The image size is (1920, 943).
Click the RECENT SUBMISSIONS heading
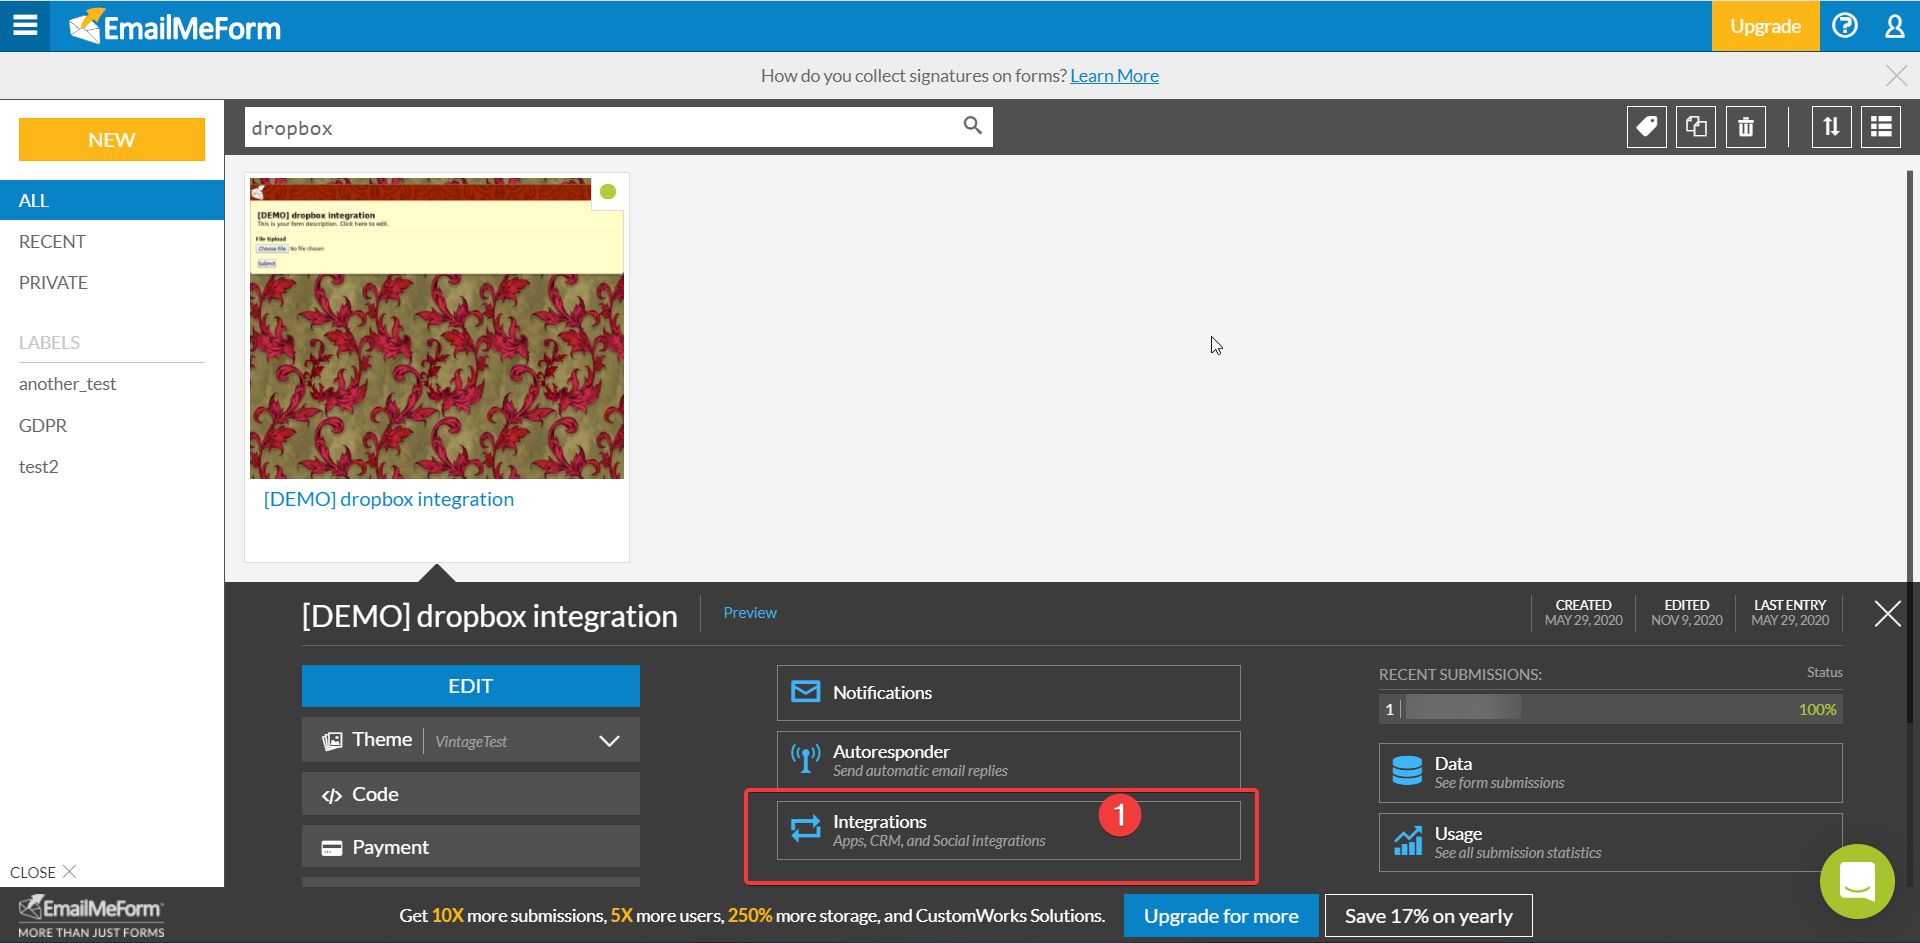coord(1460,675)
